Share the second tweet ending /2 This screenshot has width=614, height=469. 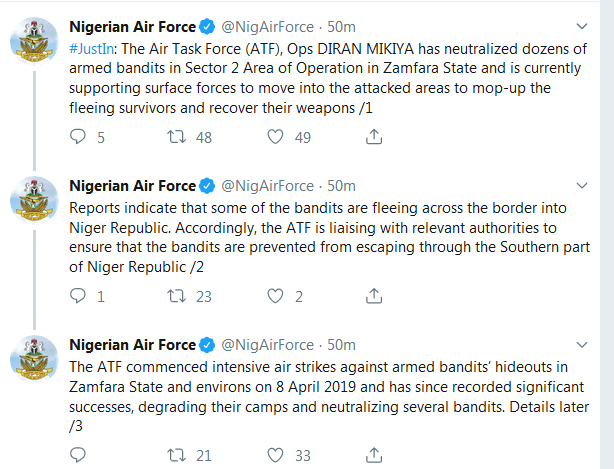(x=374, y=296)
